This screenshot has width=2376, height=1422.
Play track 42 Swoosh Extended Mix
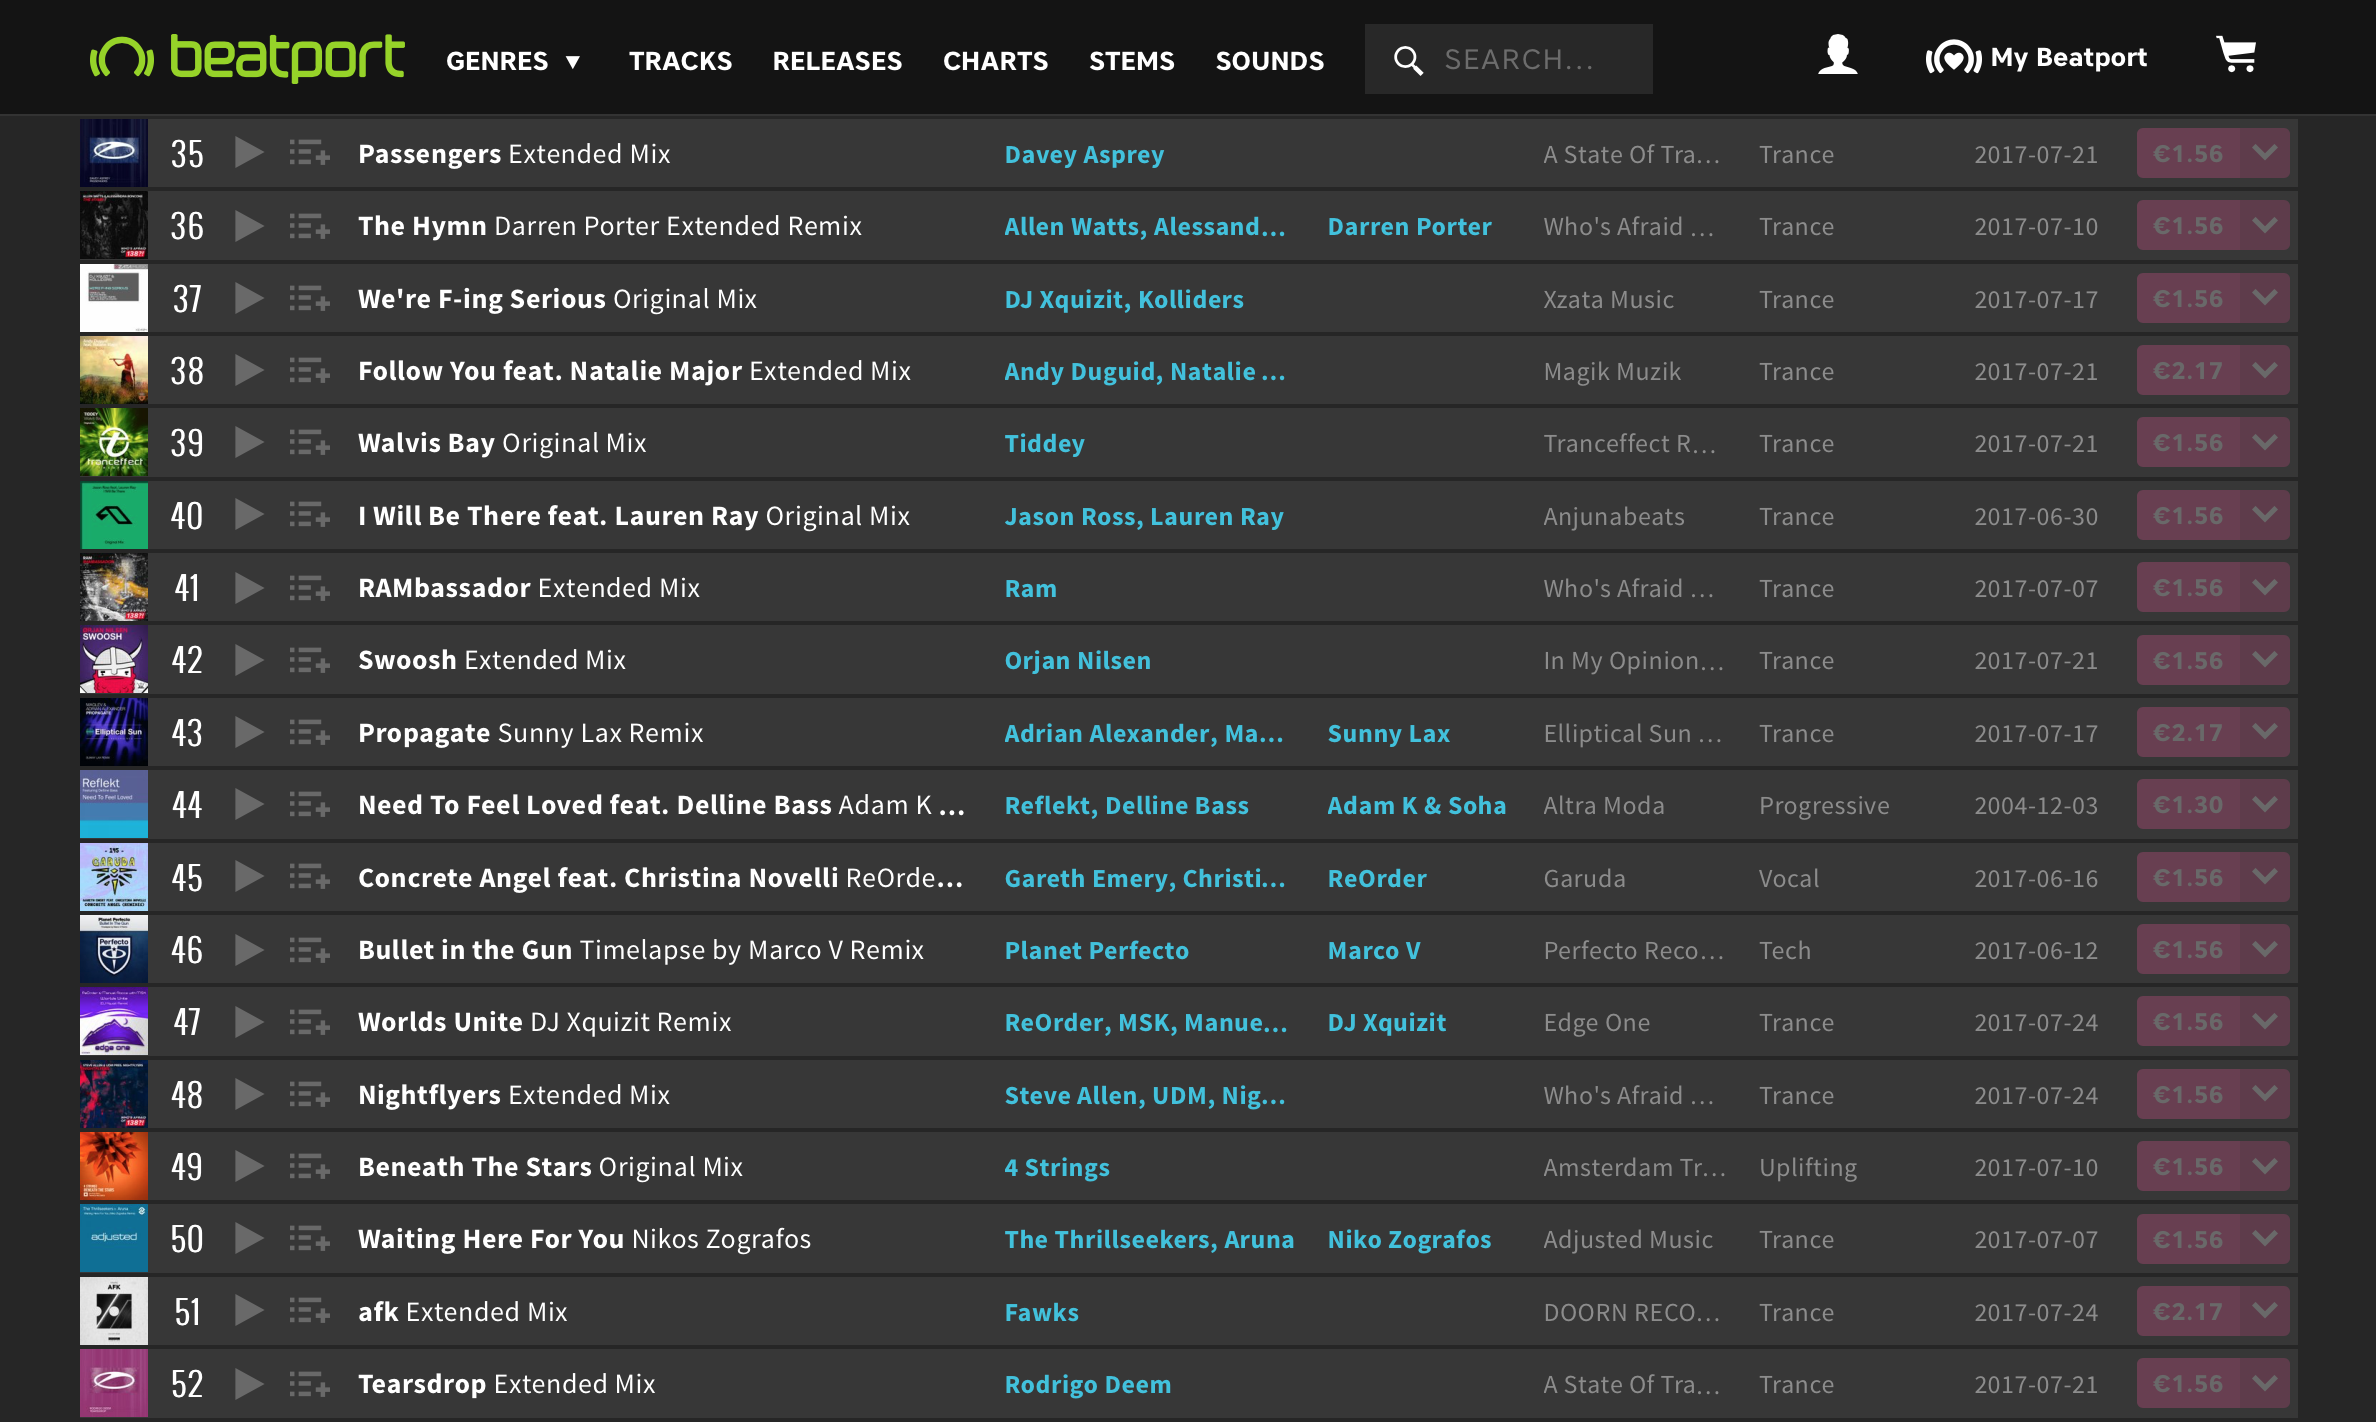click(x=249, y=660)
